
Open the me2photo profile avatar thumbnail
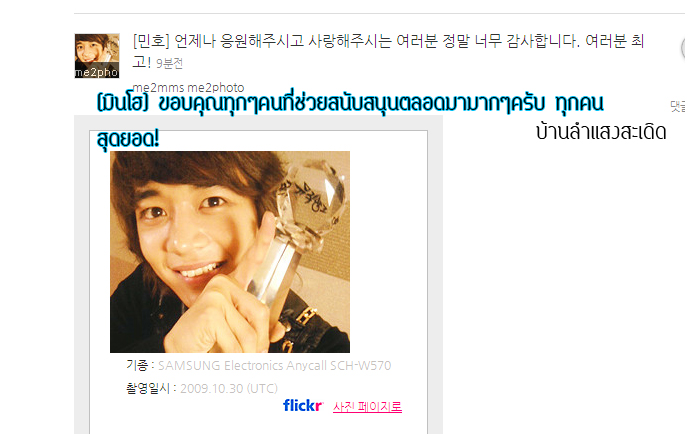[x=97, y=56]
